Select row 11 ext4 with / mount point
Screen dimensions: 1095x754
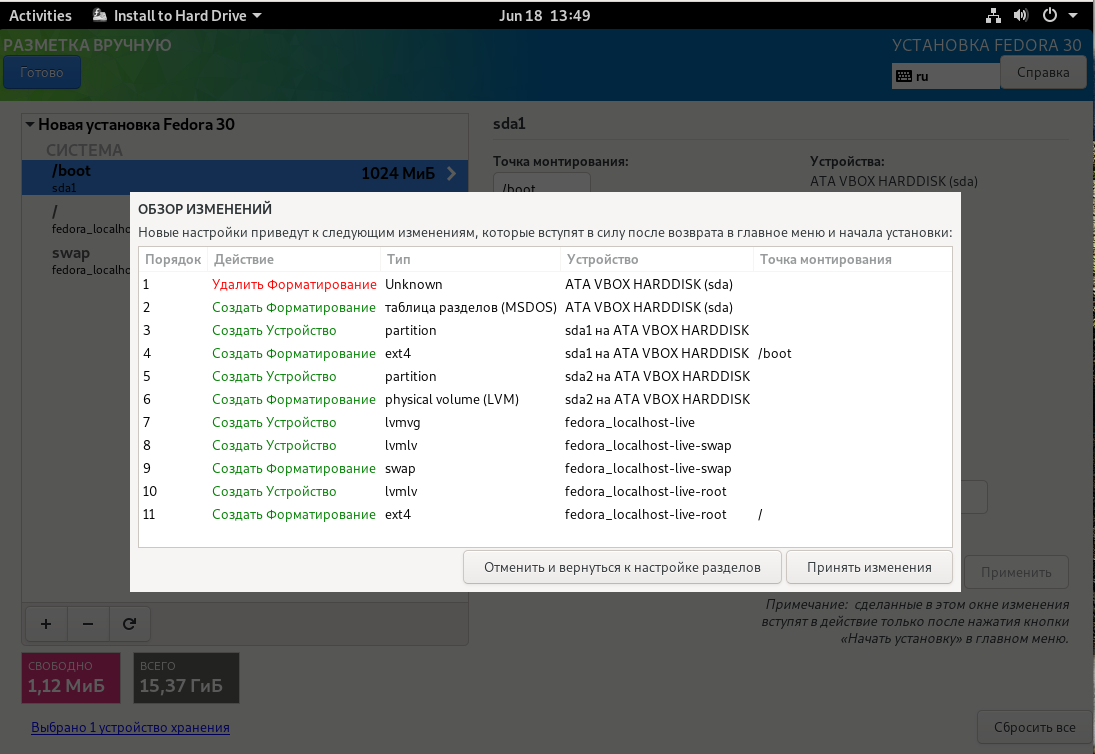pyautogui.click(x=545, y=515)
